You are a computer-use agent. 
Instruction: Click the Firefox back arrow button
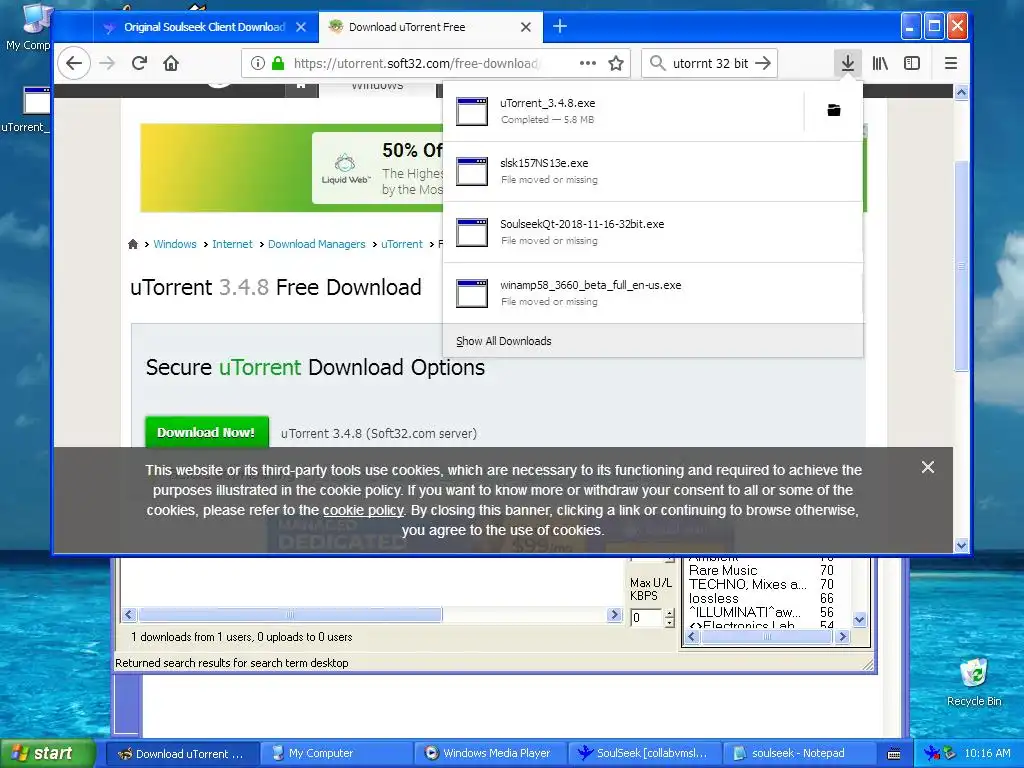[74, 63]
